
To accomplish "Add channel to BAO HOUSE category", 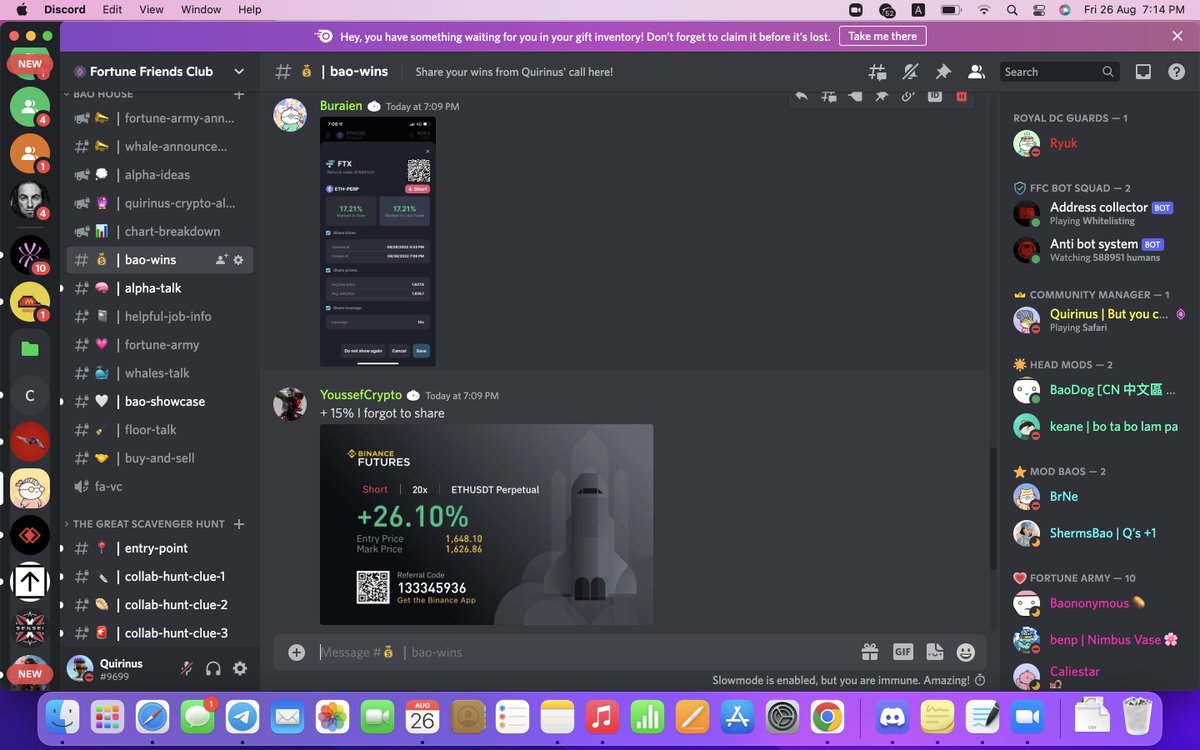I will (x=238, y=94).
